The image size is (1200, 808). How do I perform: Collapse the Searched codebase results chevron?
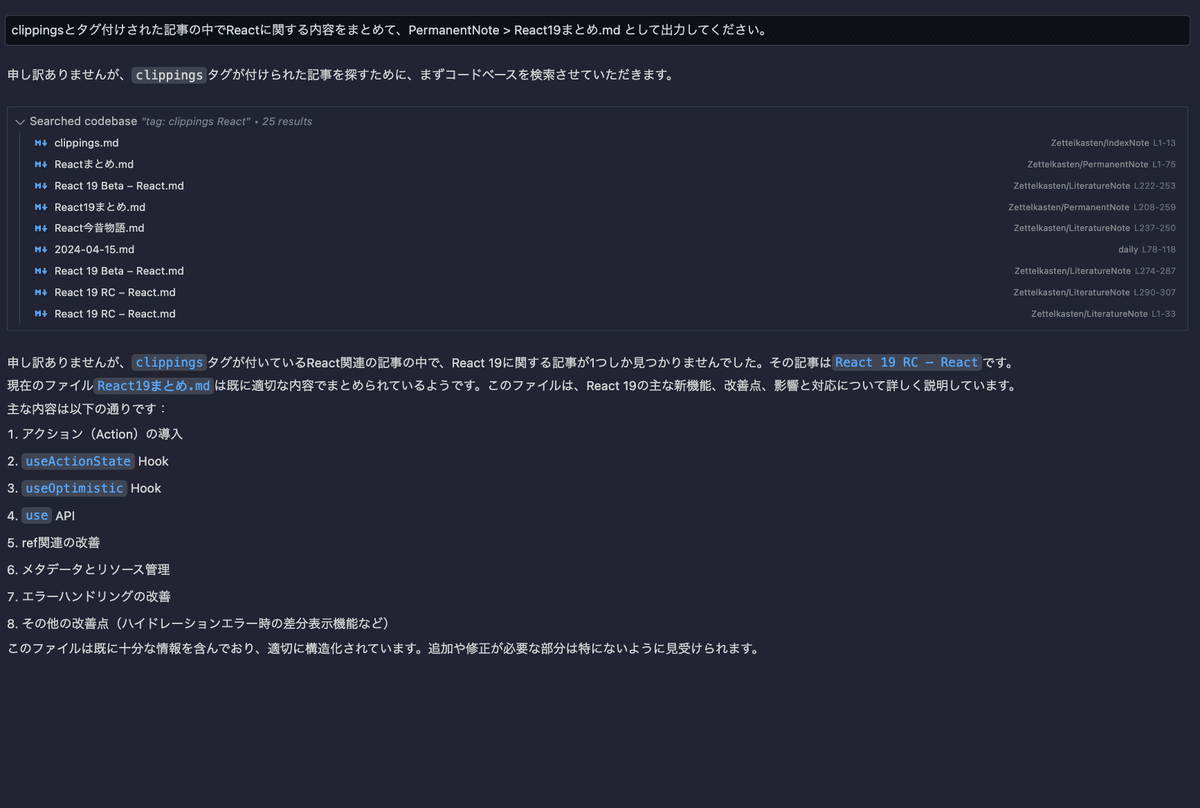point(20,121)
